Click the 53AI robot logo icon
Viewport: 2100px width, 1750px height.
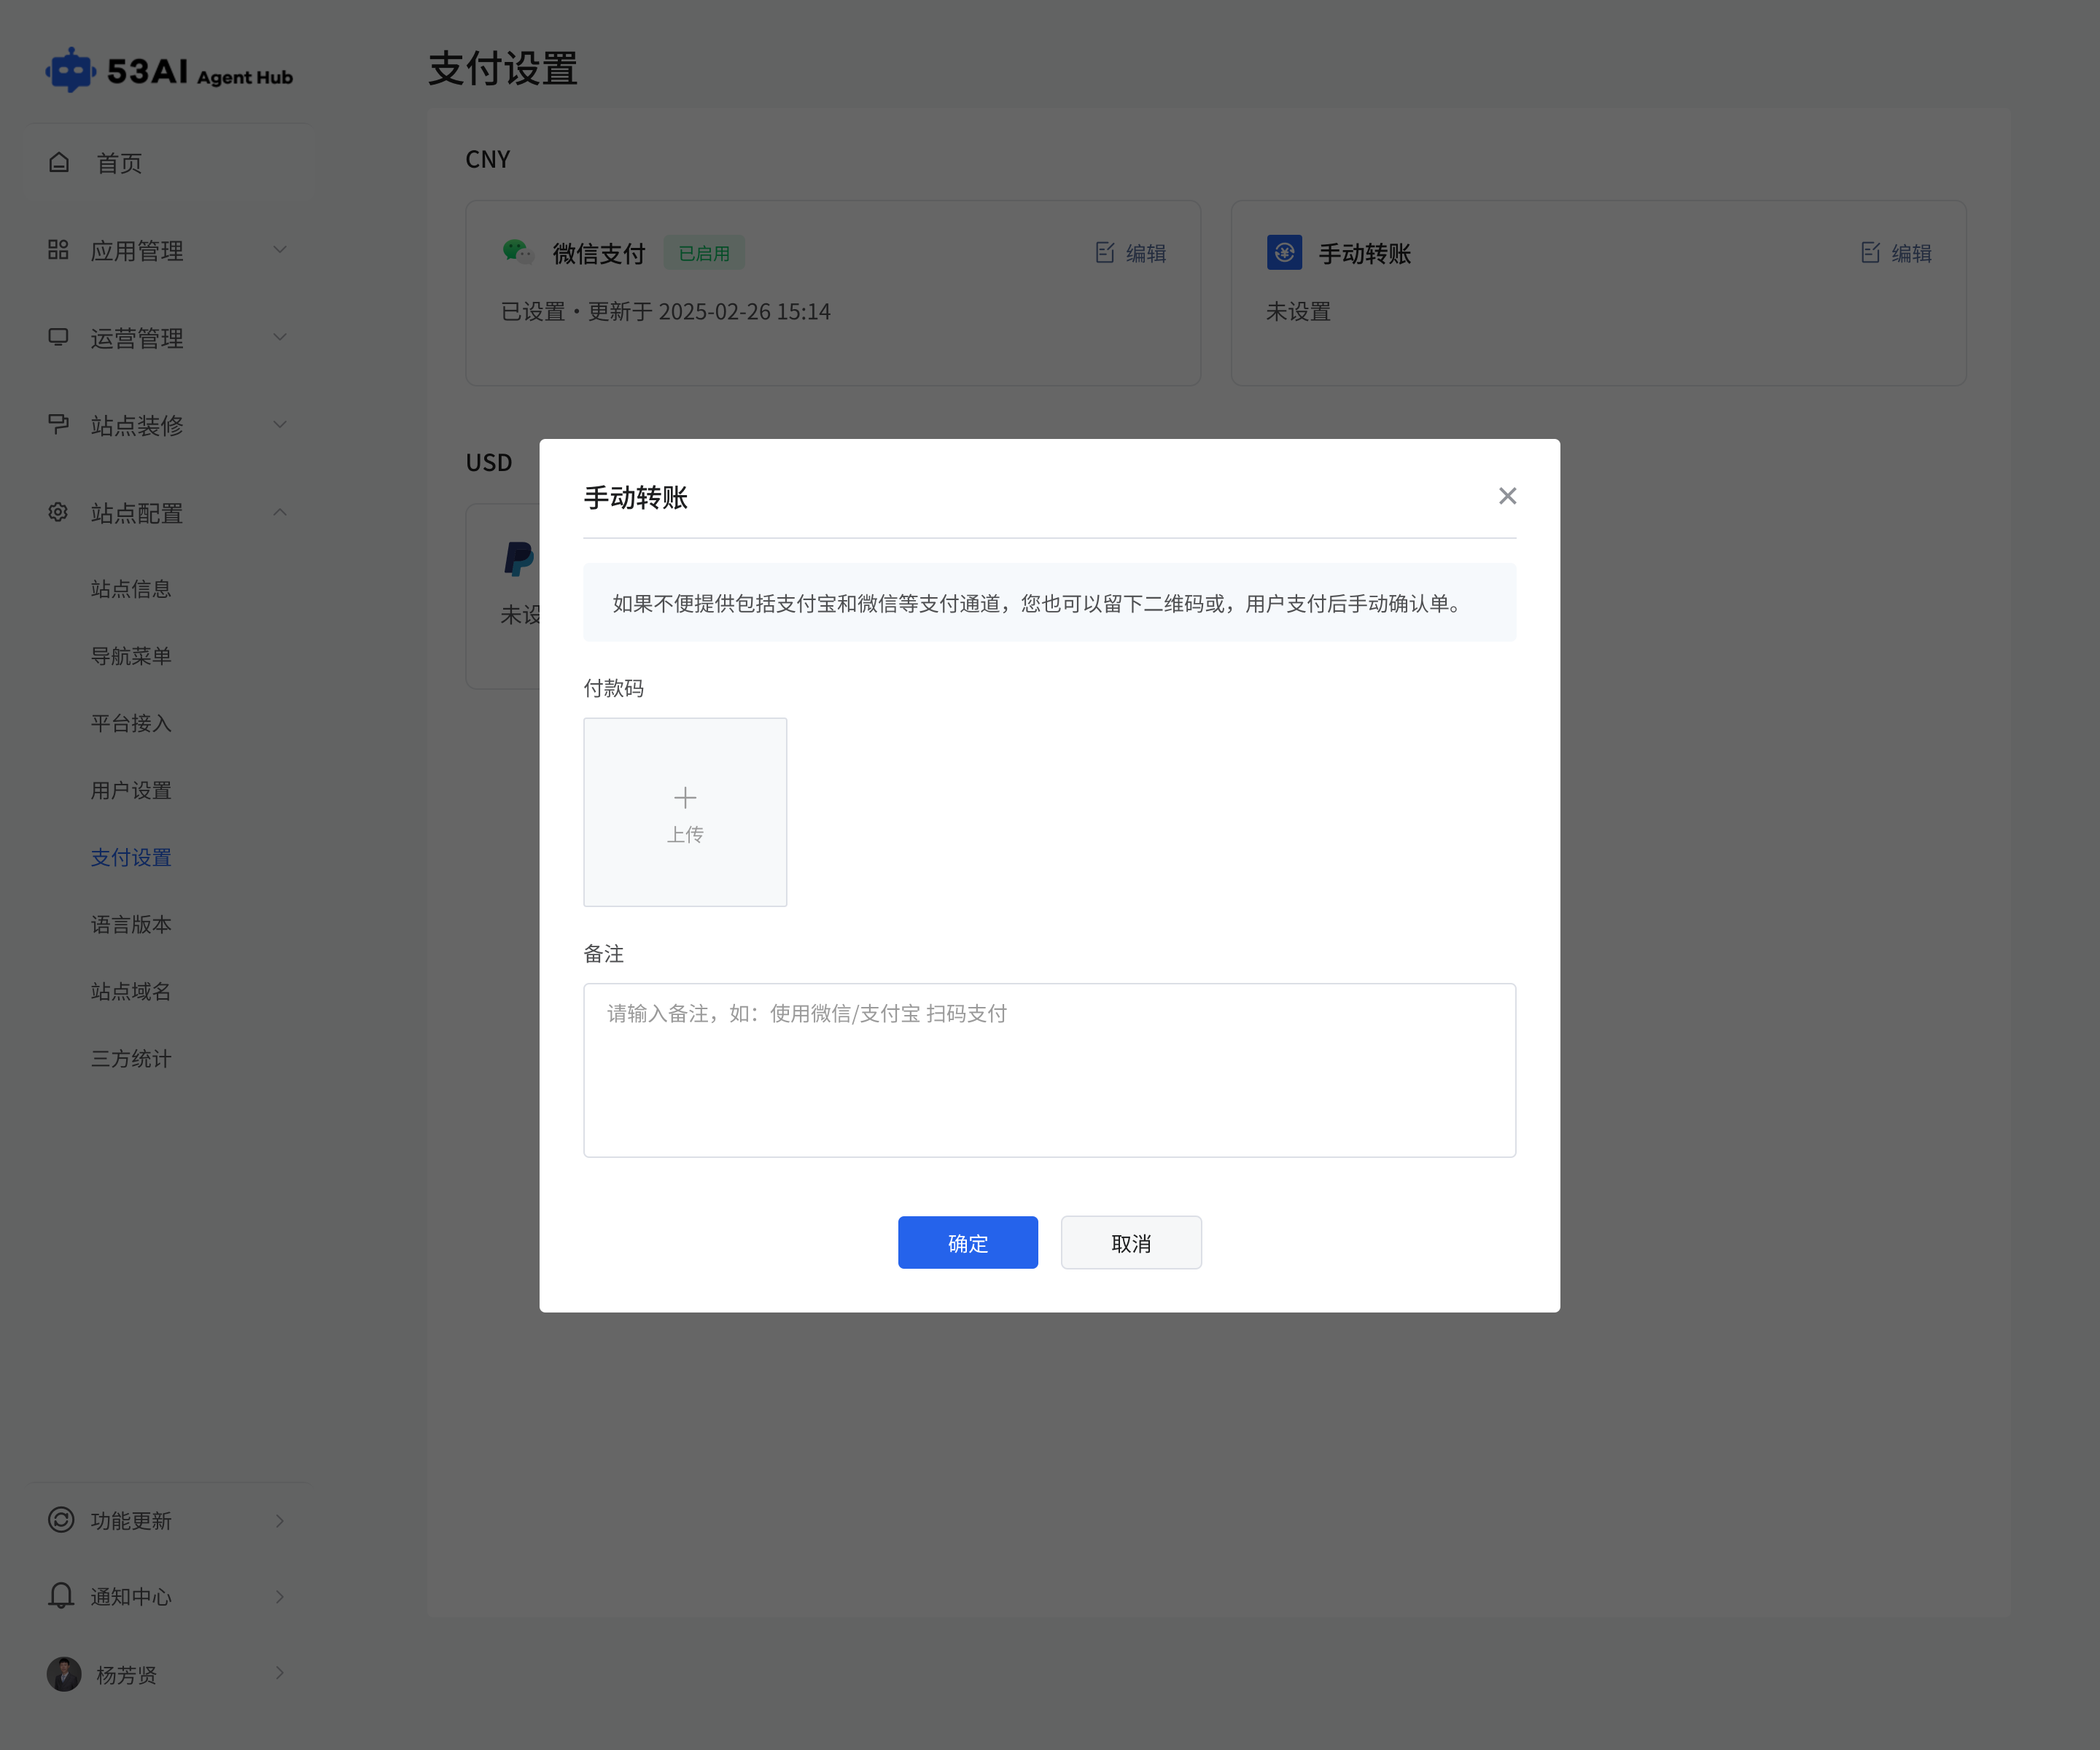coord(70,70)
